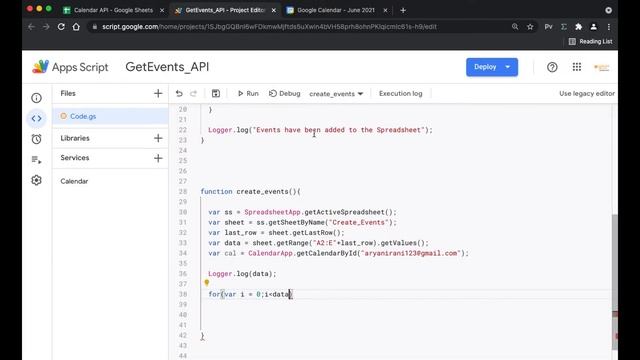Screen dimensions: 640x360
Task: Click the editor vertical scrollbar thumb
Action: 614,282
